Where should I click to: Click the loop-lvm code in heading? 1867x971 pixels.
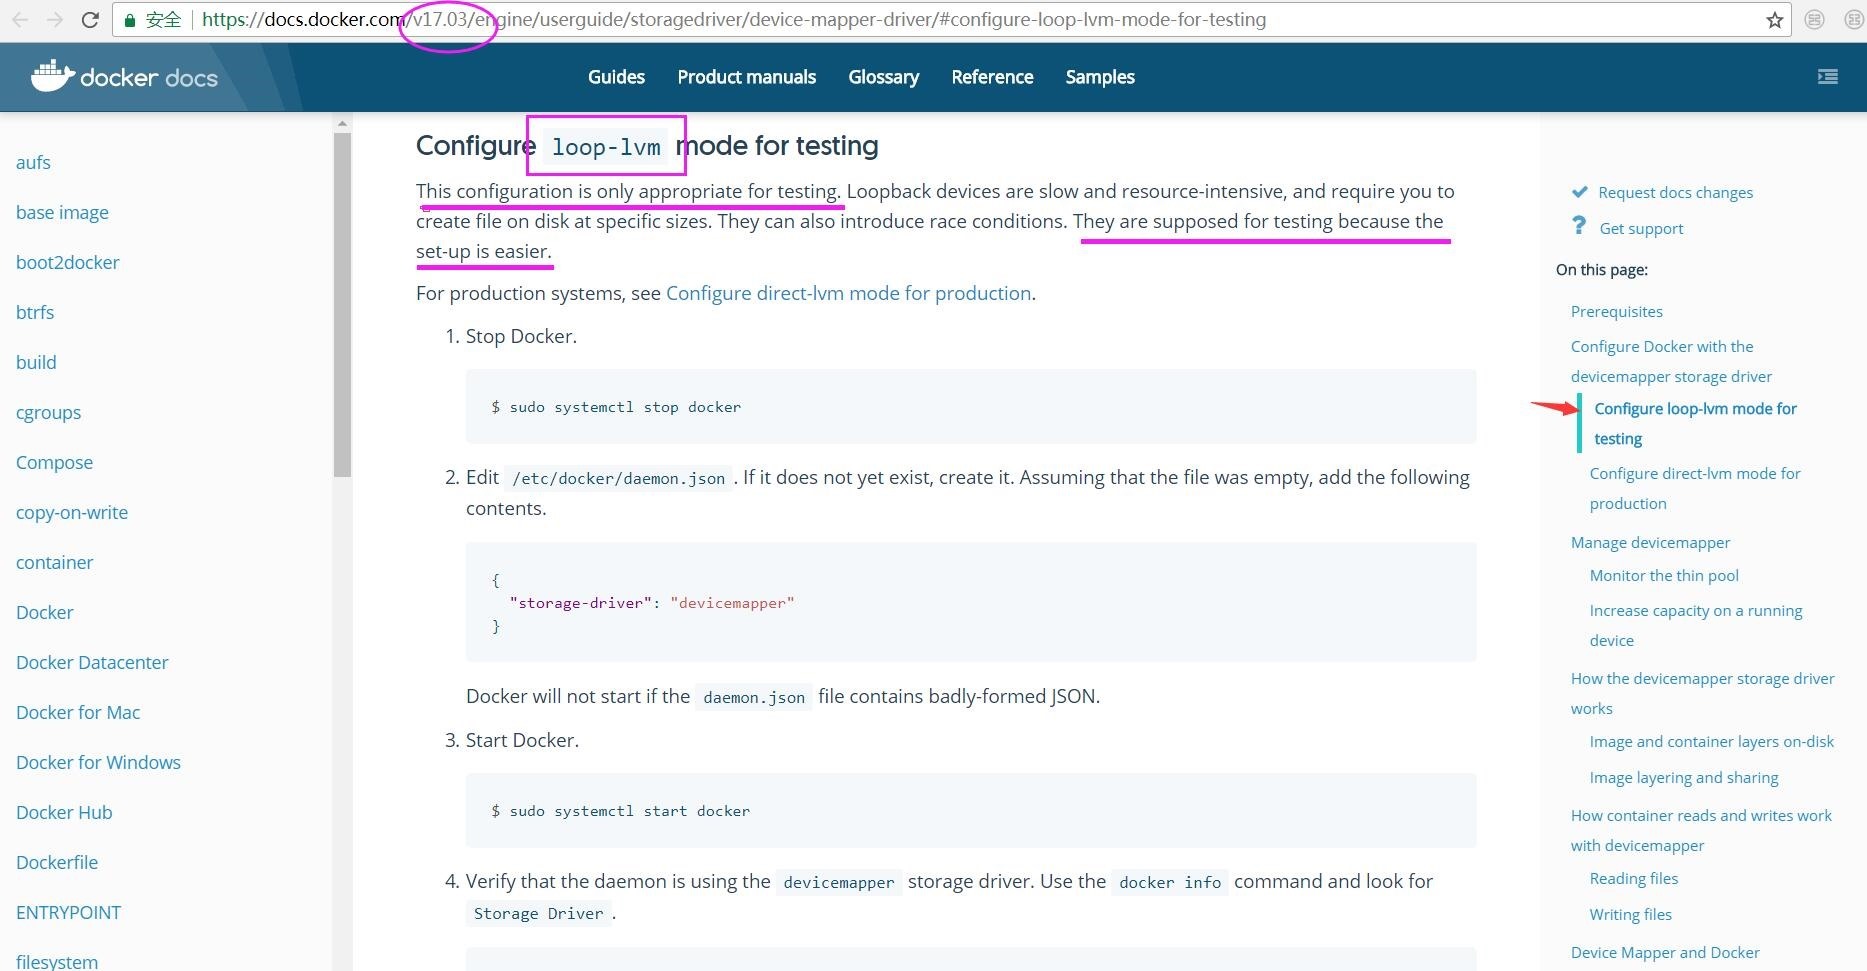[x=606, y=147]
